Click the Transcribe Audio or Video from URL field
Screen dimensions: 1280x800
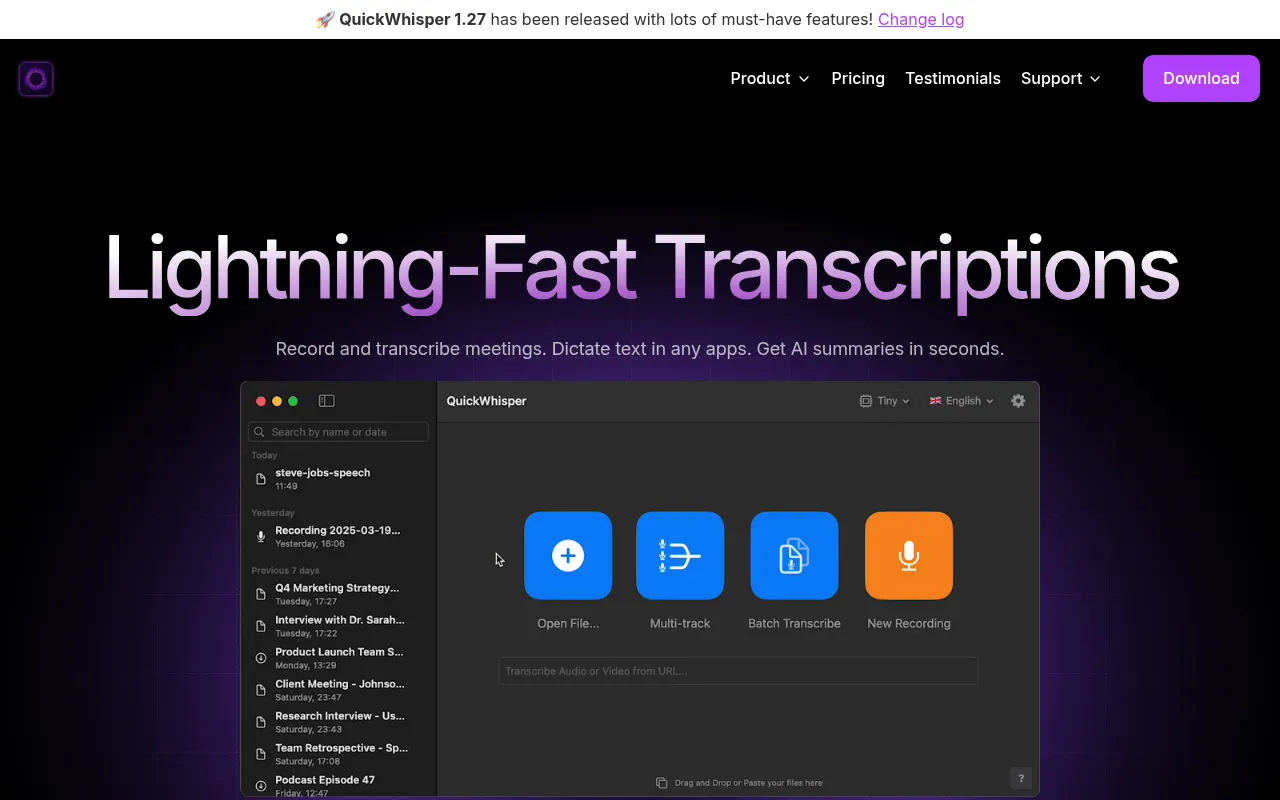pyautogui.click(x=738, y=671)
